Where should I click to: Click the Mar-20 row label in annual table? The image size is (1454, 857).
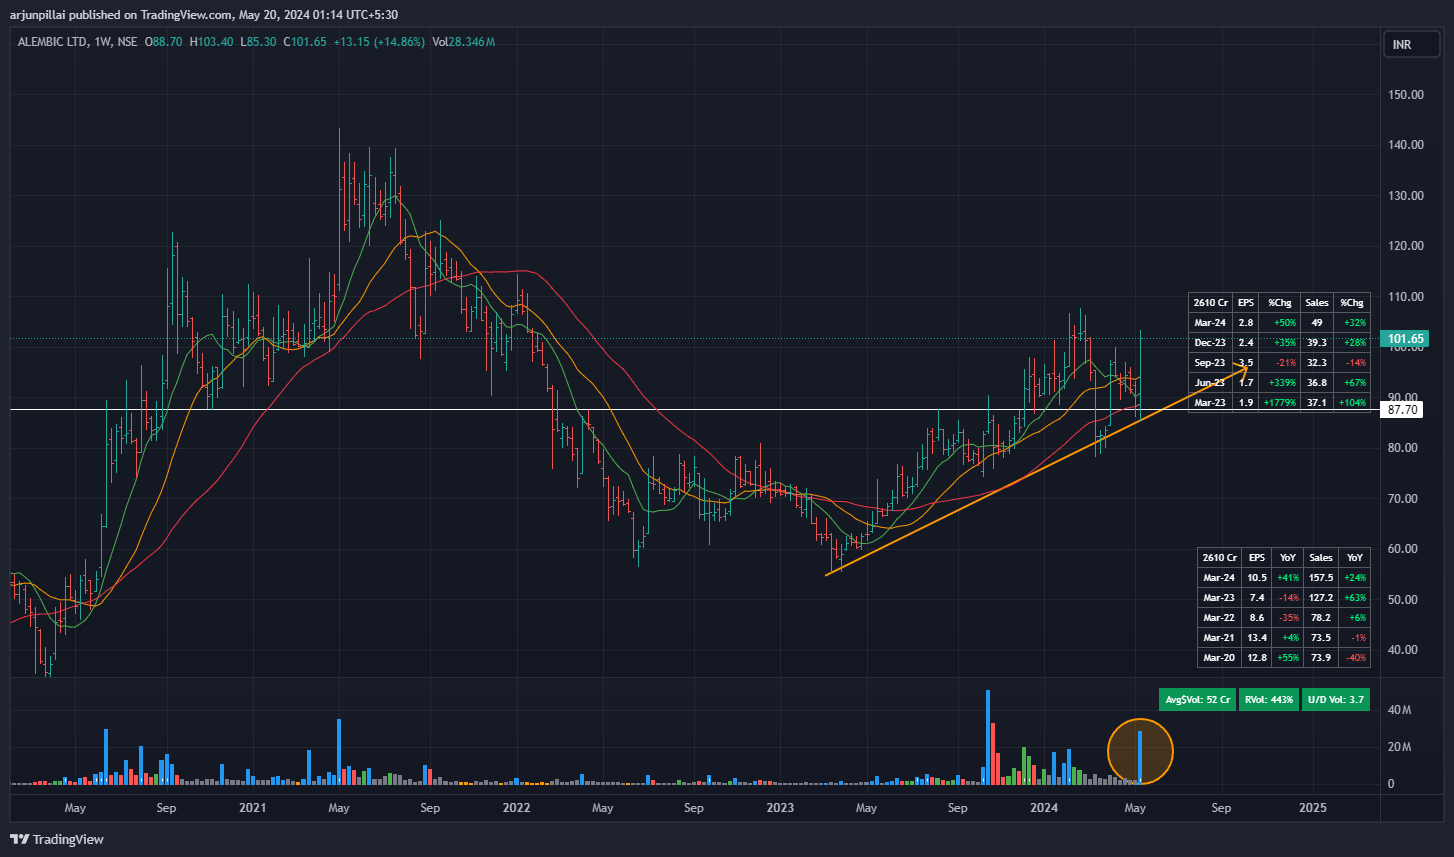tap(1219, 657)
